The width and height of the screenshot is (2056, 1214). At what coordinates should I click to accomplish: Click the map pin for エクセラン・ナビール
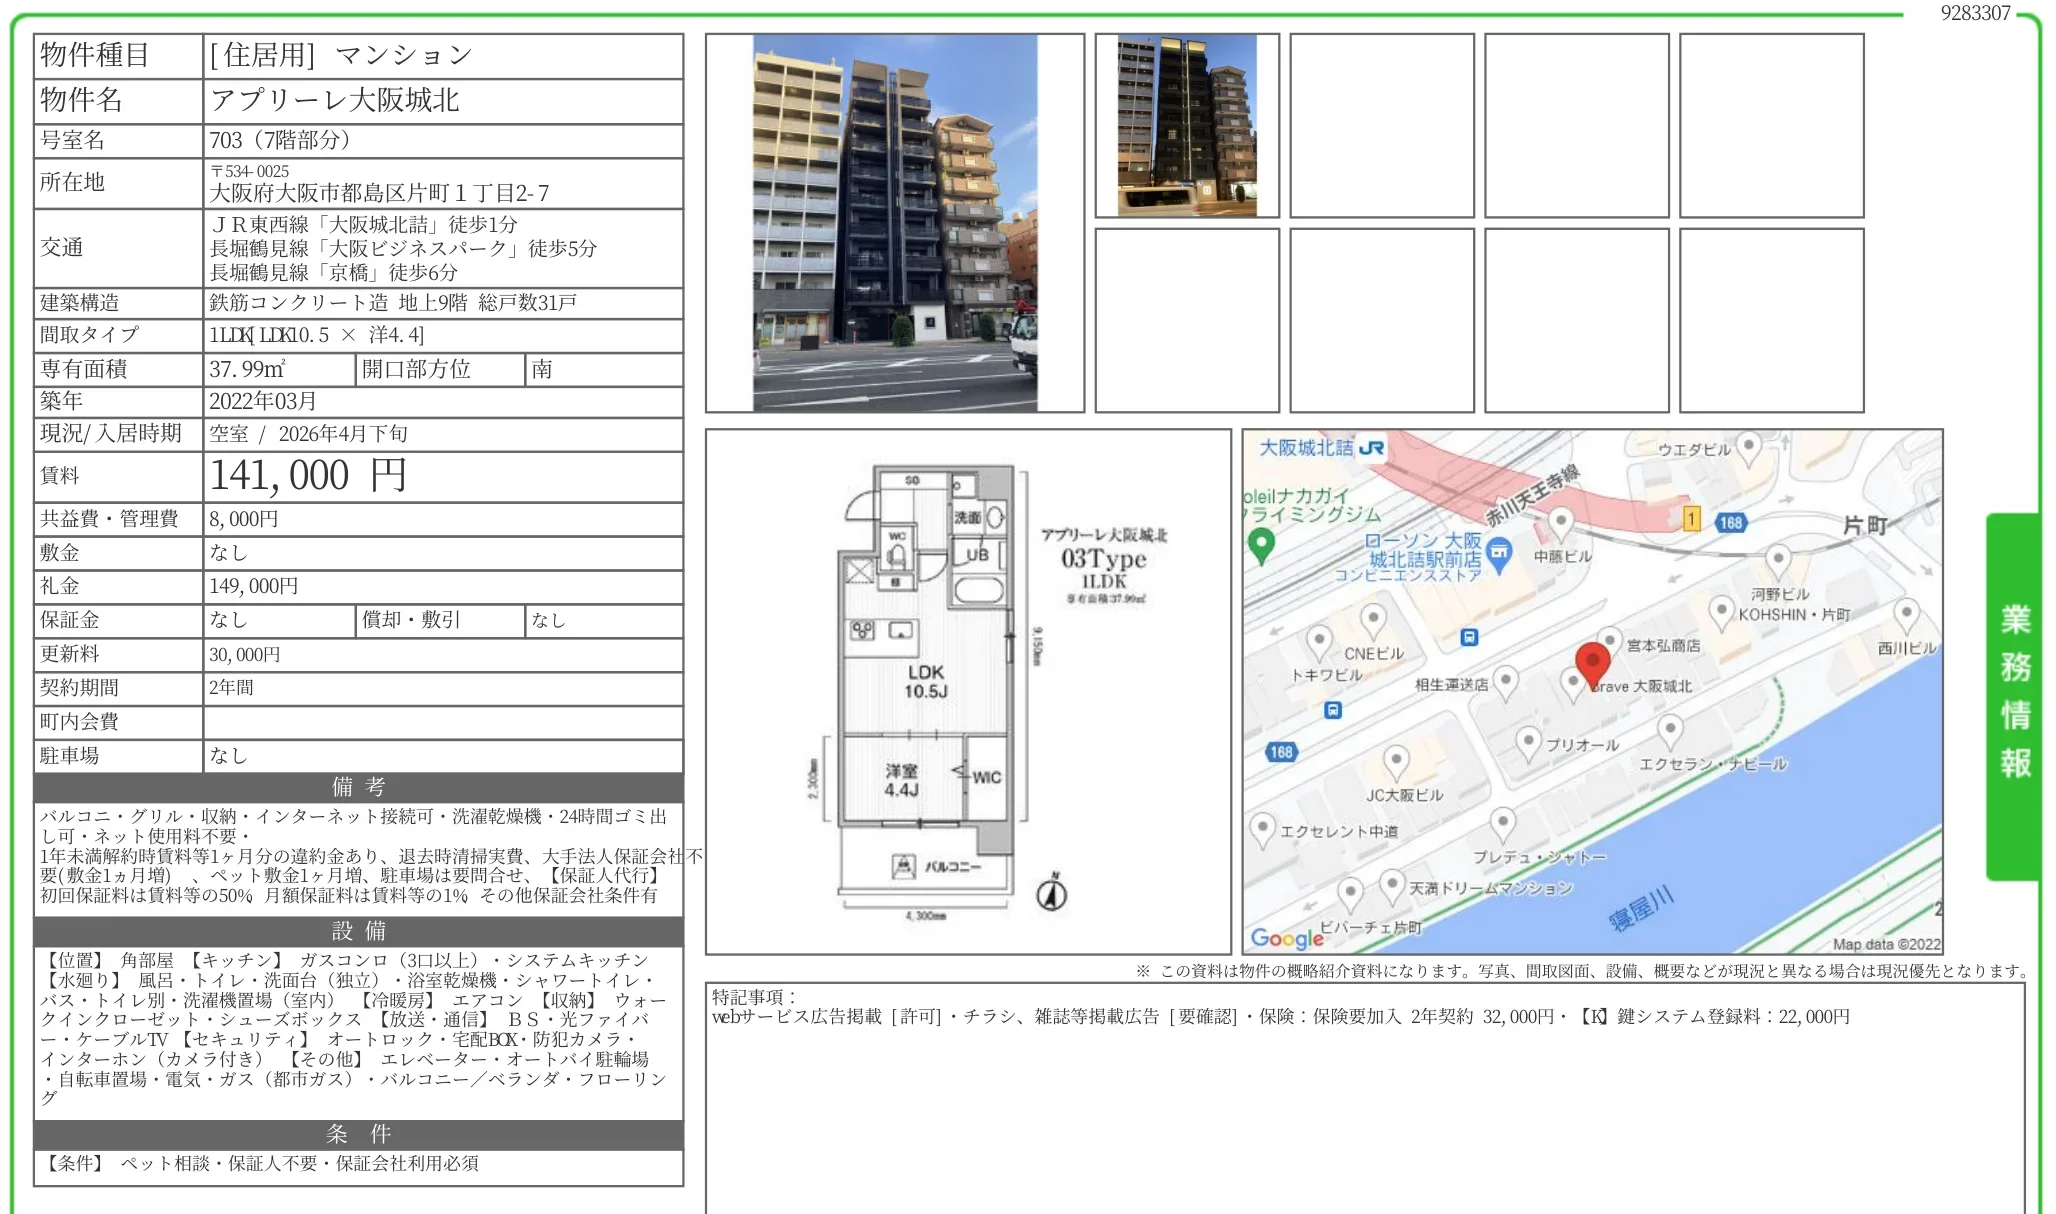click(x=1670, y=730)
